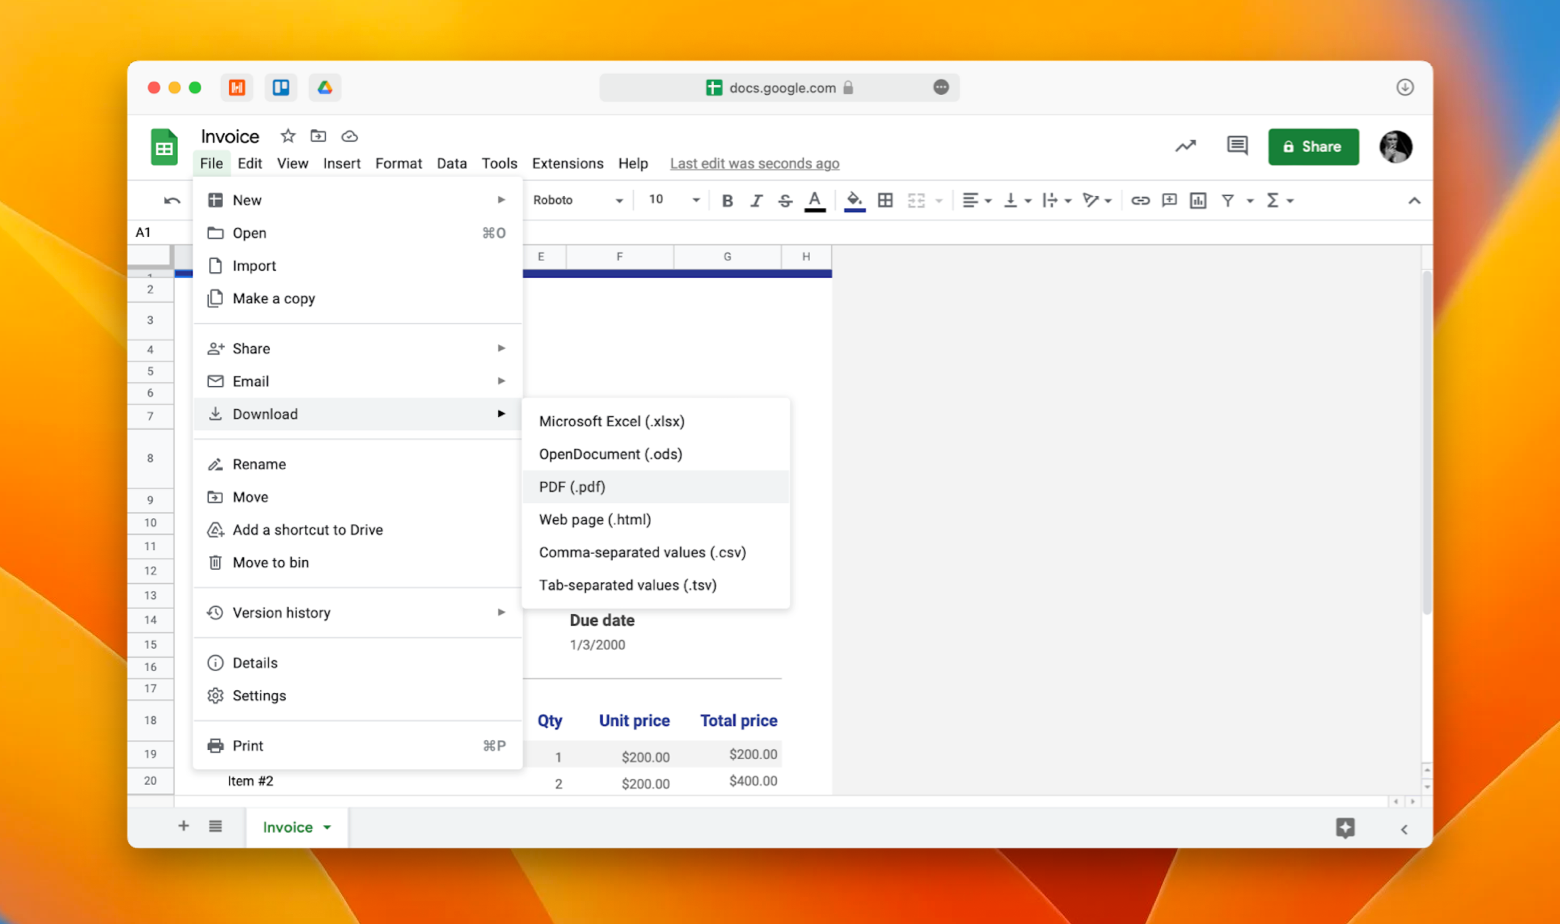Insert a chart from the toolbar
The width and height of the screenshot is (1560, 924).
pos(1197,200)
